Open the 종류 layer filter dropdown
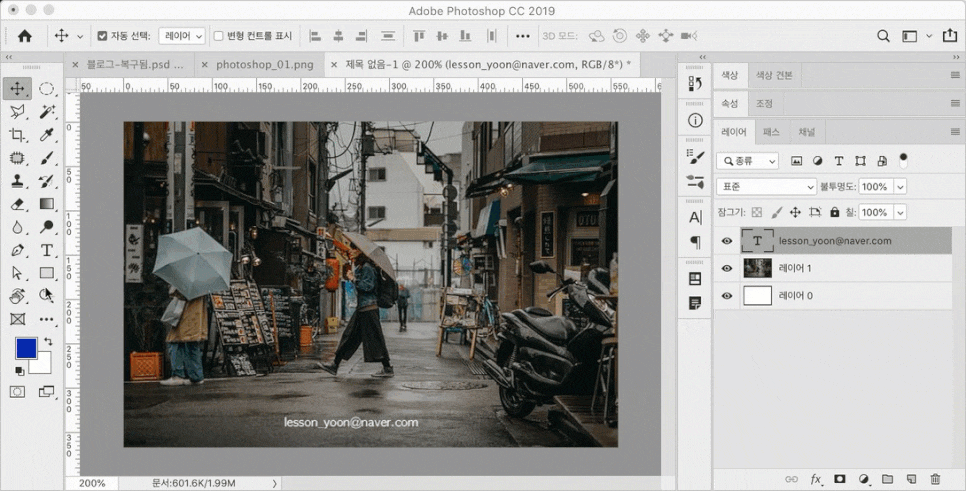This screenshot has width=966, height=491. point(747,161)
